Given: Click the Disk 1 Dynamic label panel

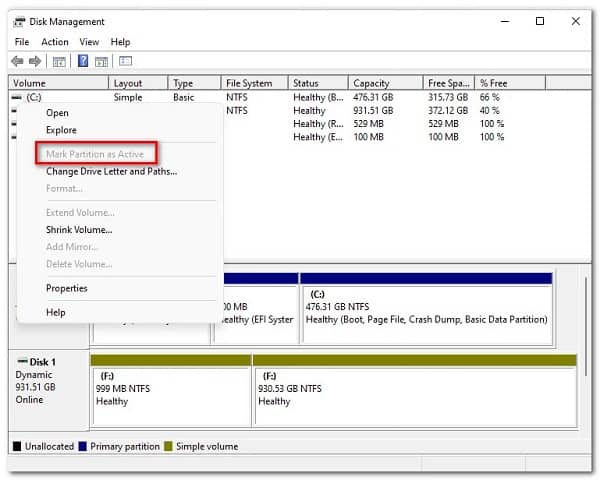Looking at the screenshot, I should [x=49, y=390].
